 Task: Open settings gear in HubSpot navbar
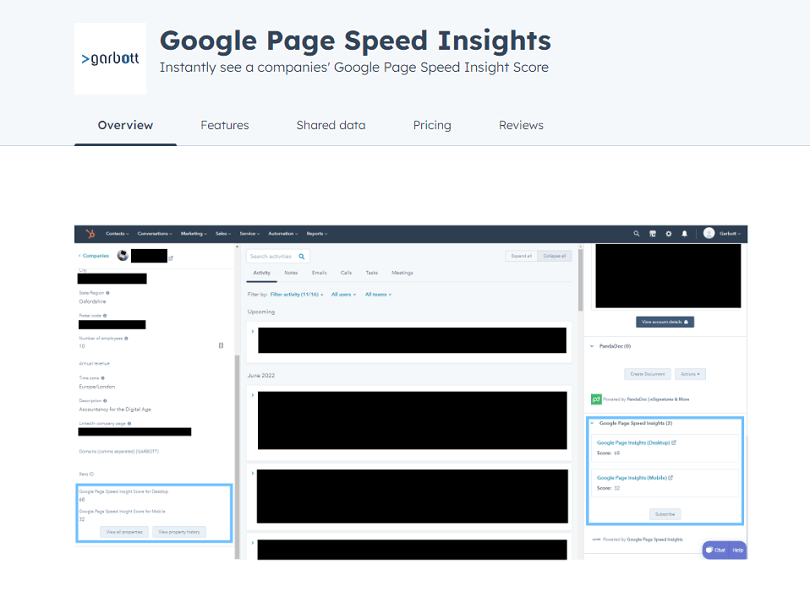(668, 233)
